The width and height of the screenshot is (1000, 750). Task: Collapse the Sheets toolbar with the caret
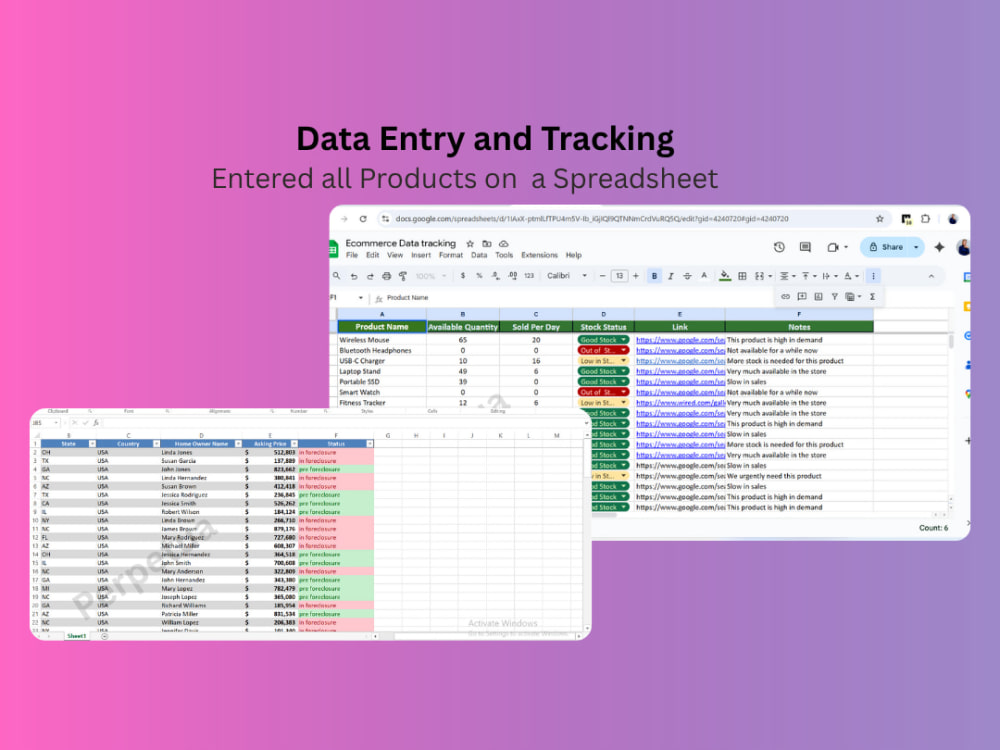[932, 276]
